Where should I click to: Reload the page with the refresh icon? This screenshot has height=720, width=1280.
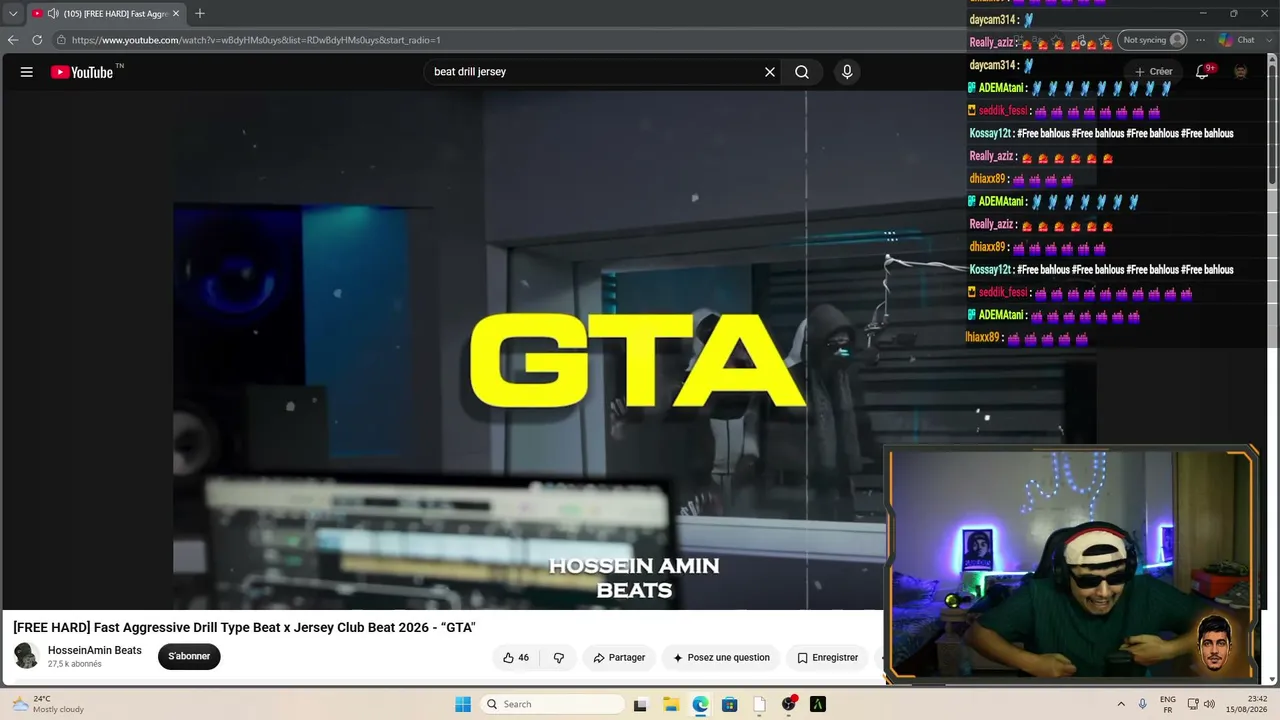click(x=37, y=40)
